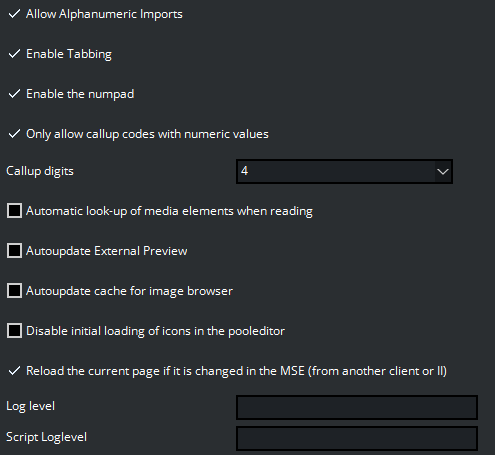Enable Automatic look-up of media elements checkbox
495x455 pixels.
[x=14, y=211]
